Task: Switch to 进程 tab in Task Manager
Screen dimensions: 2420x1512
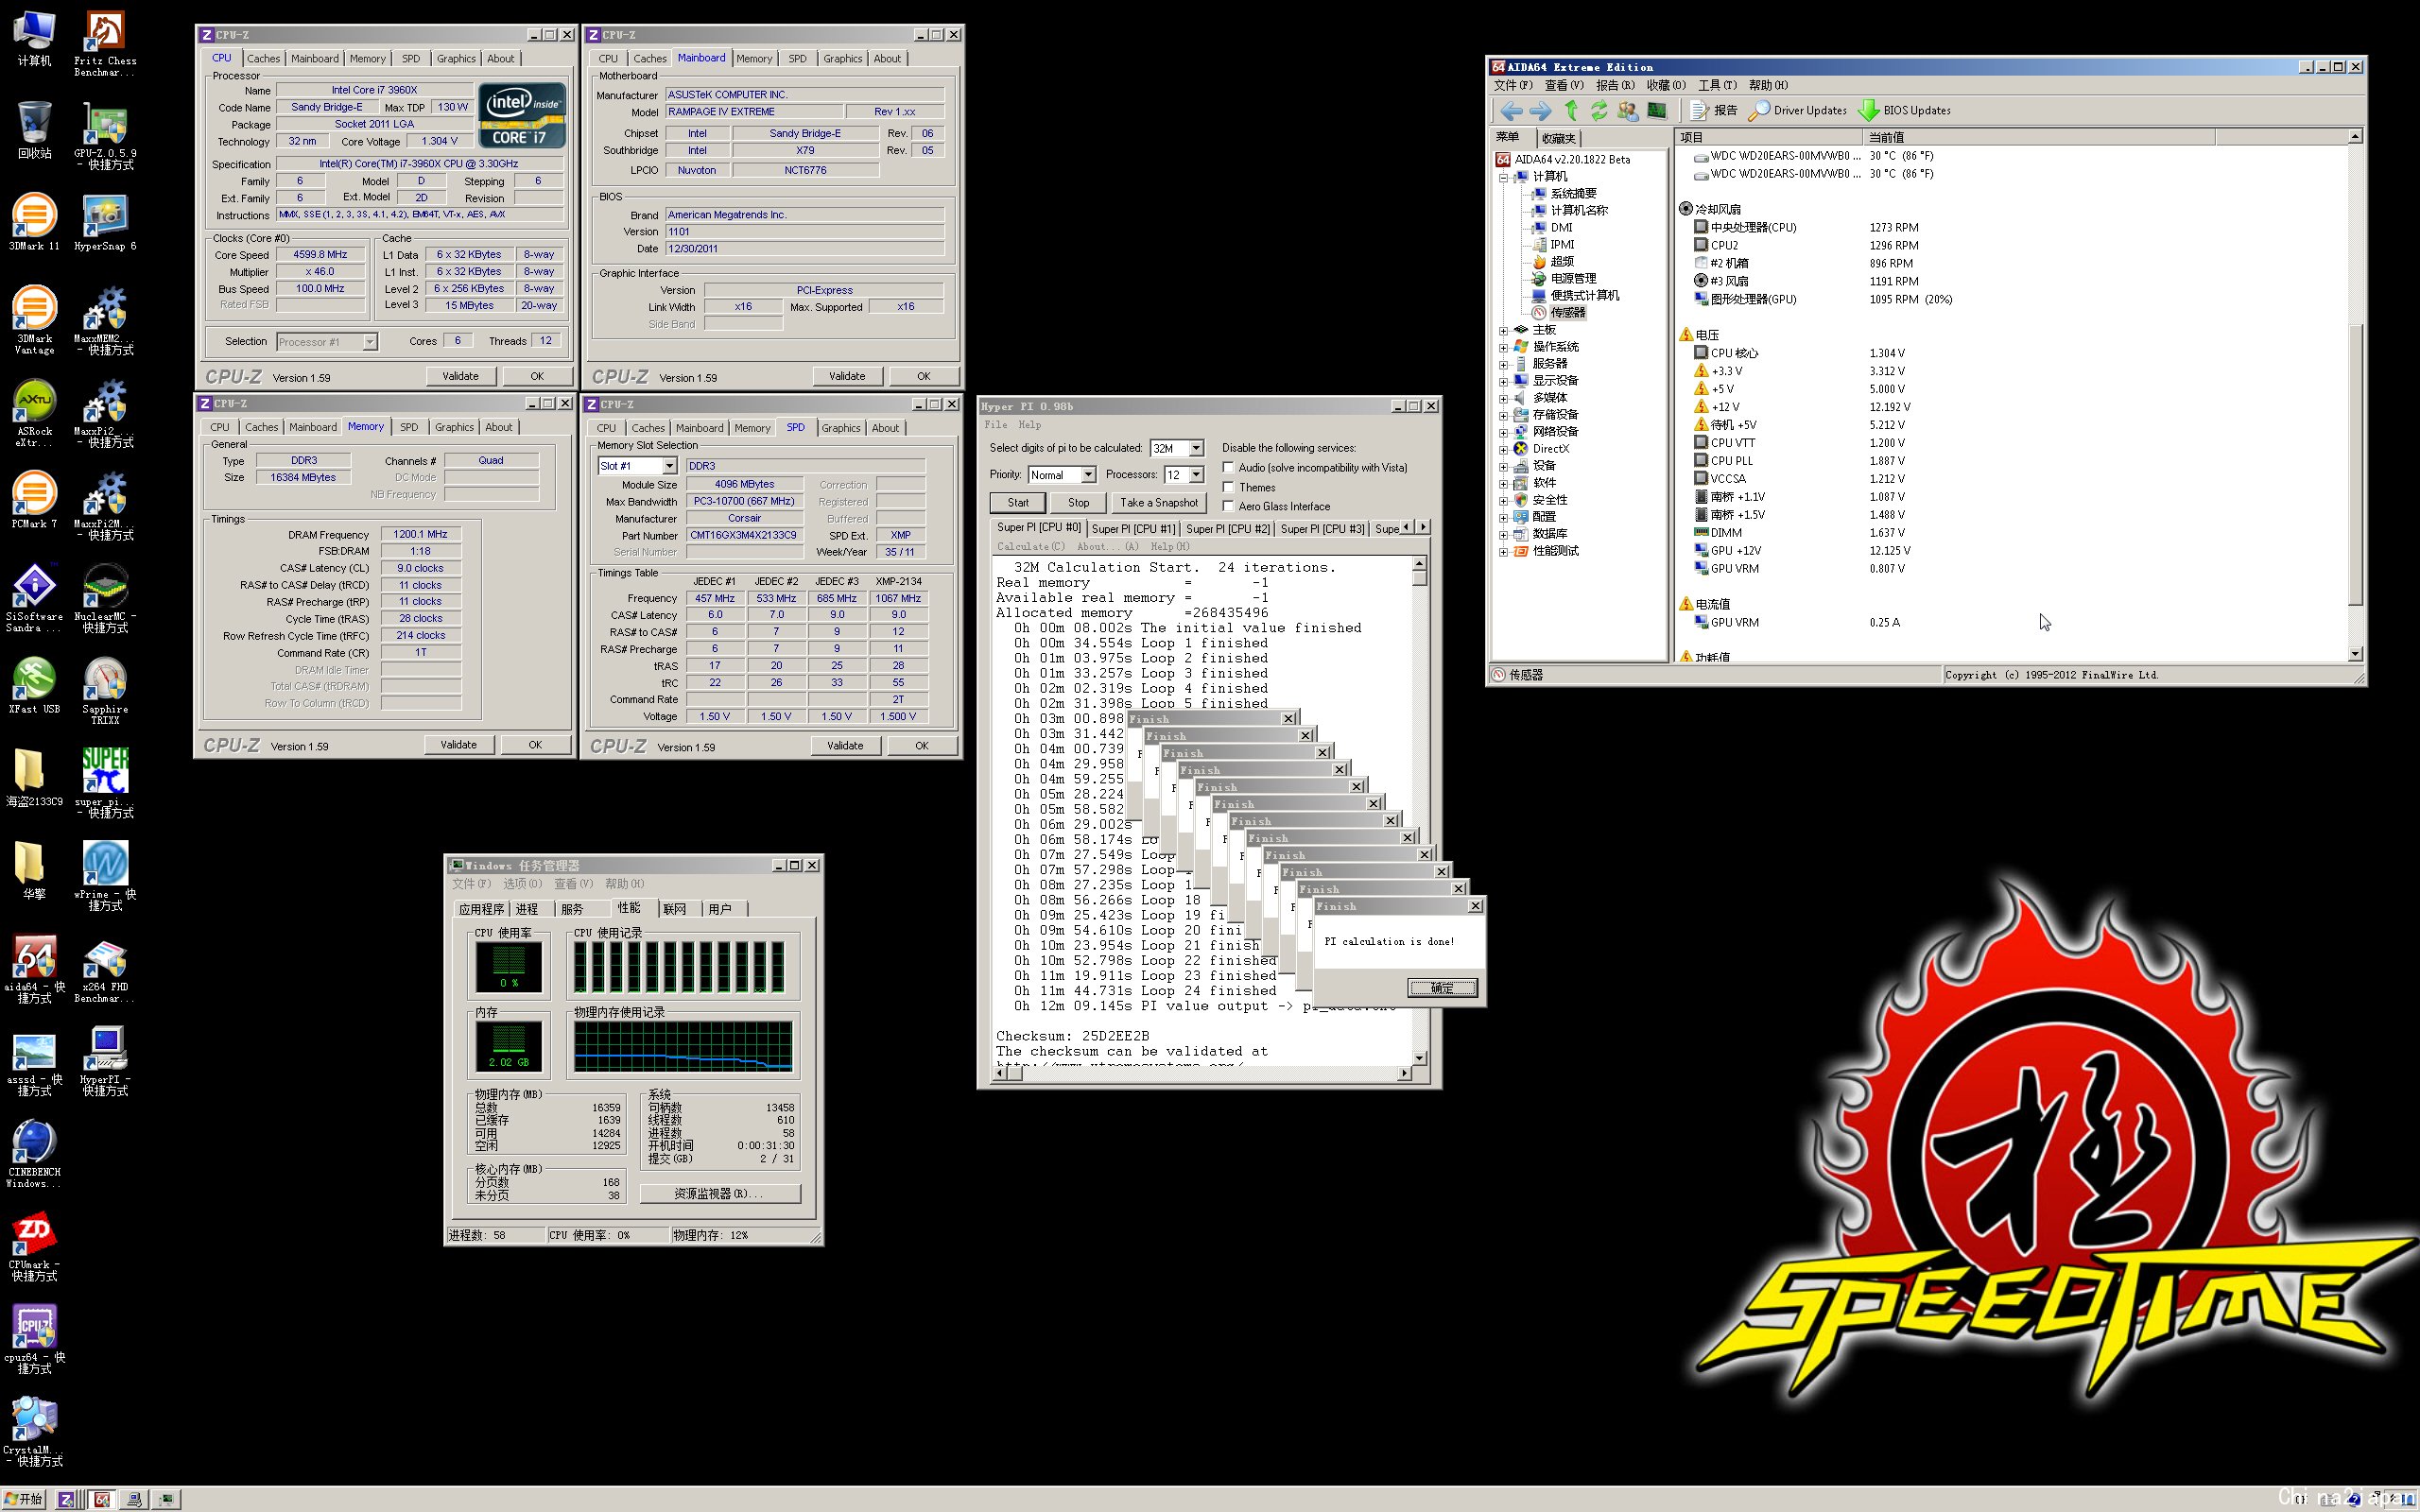Action: [527, 909]
